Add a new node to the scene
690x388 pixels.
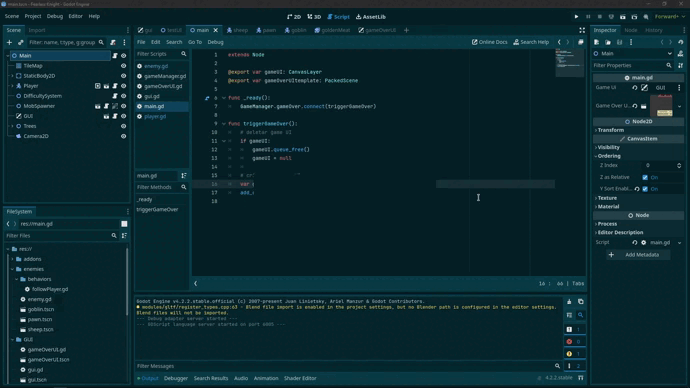[x=9, y=43]
